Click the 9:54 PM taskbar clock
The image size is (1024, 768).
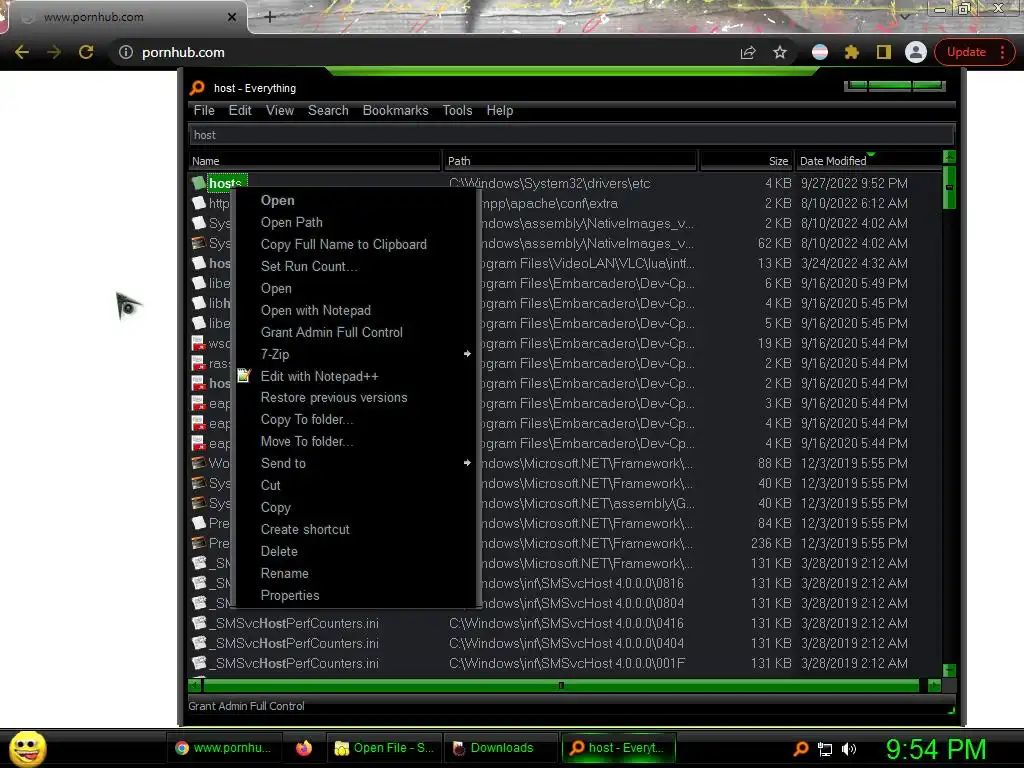pos(936,749)
